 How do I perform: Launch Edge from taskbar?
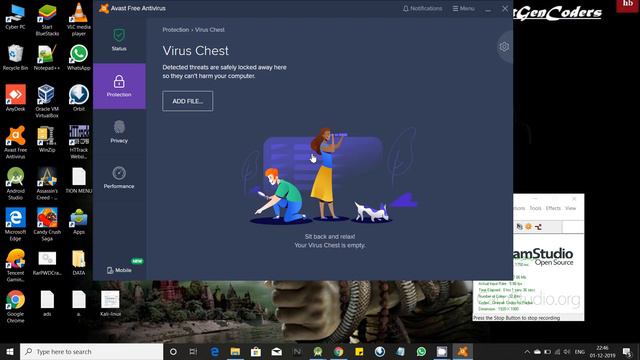coord(215,351)
